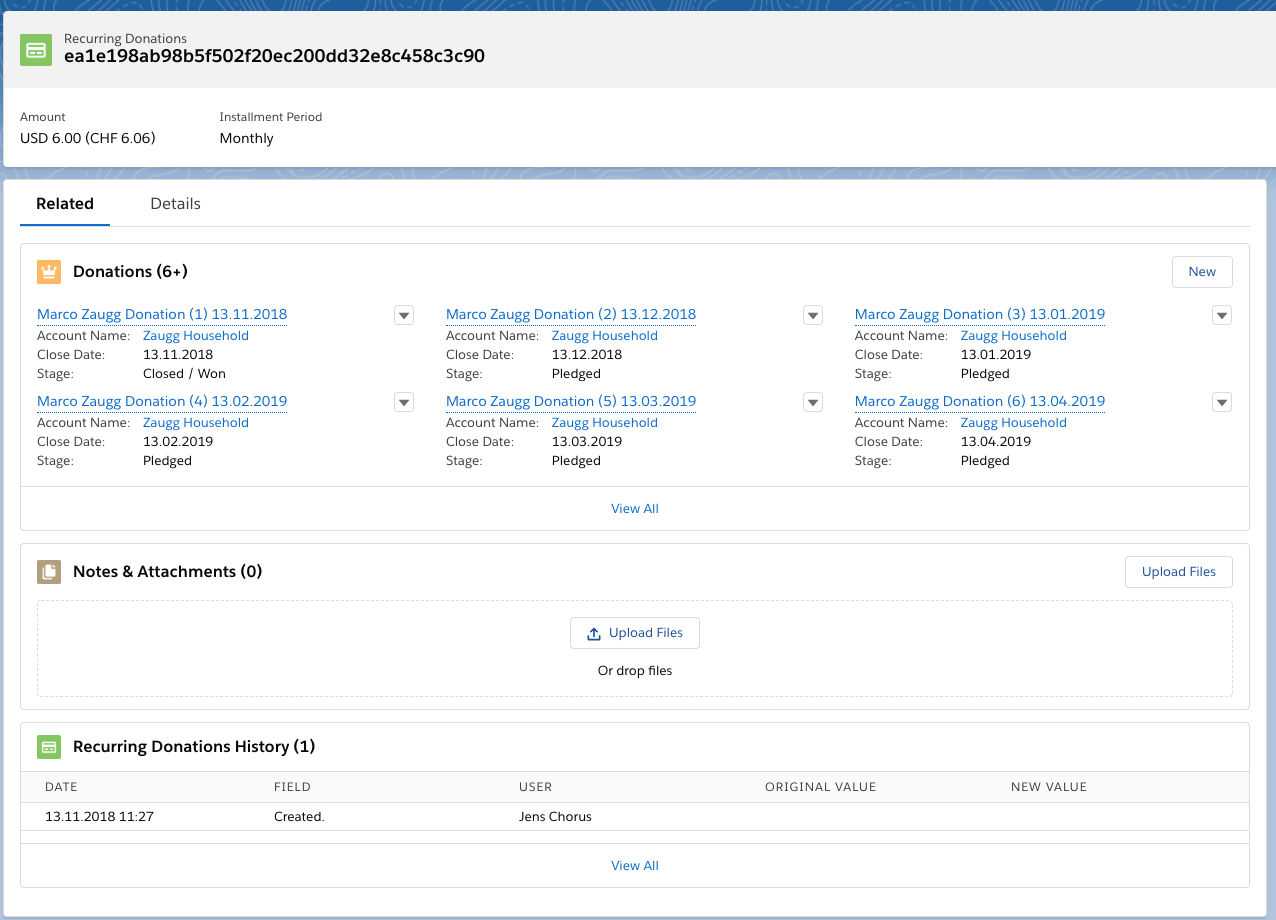Click the green Recurring Donations header icon

pyautogui.click(x=37, y=50)
